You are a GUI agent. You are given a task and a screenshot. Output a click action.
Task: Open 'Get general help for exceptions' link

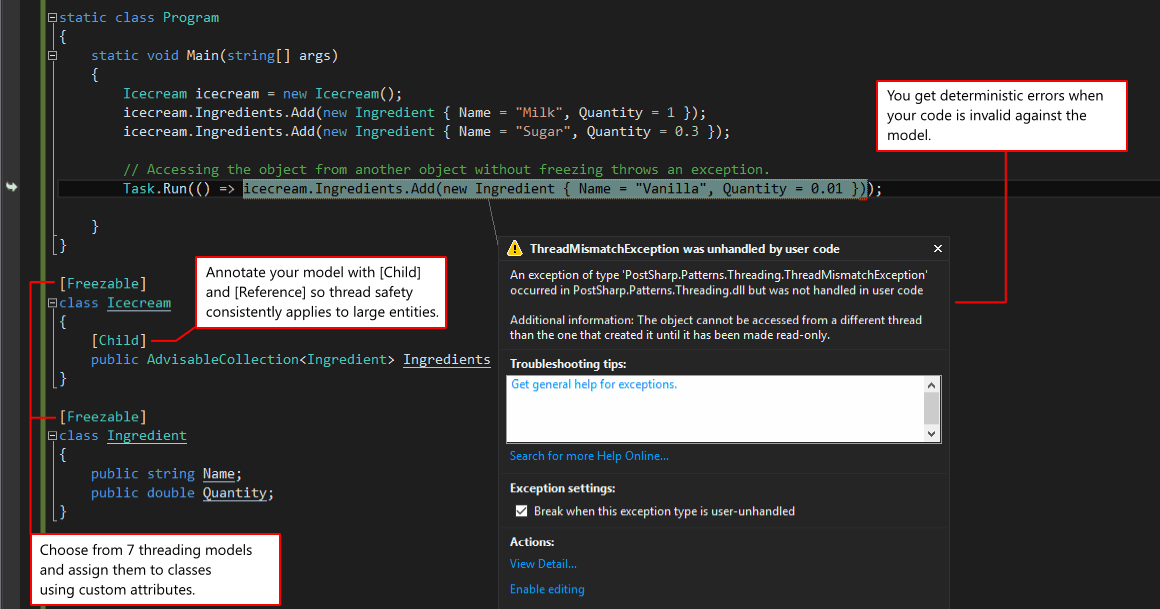click(593, 385)
